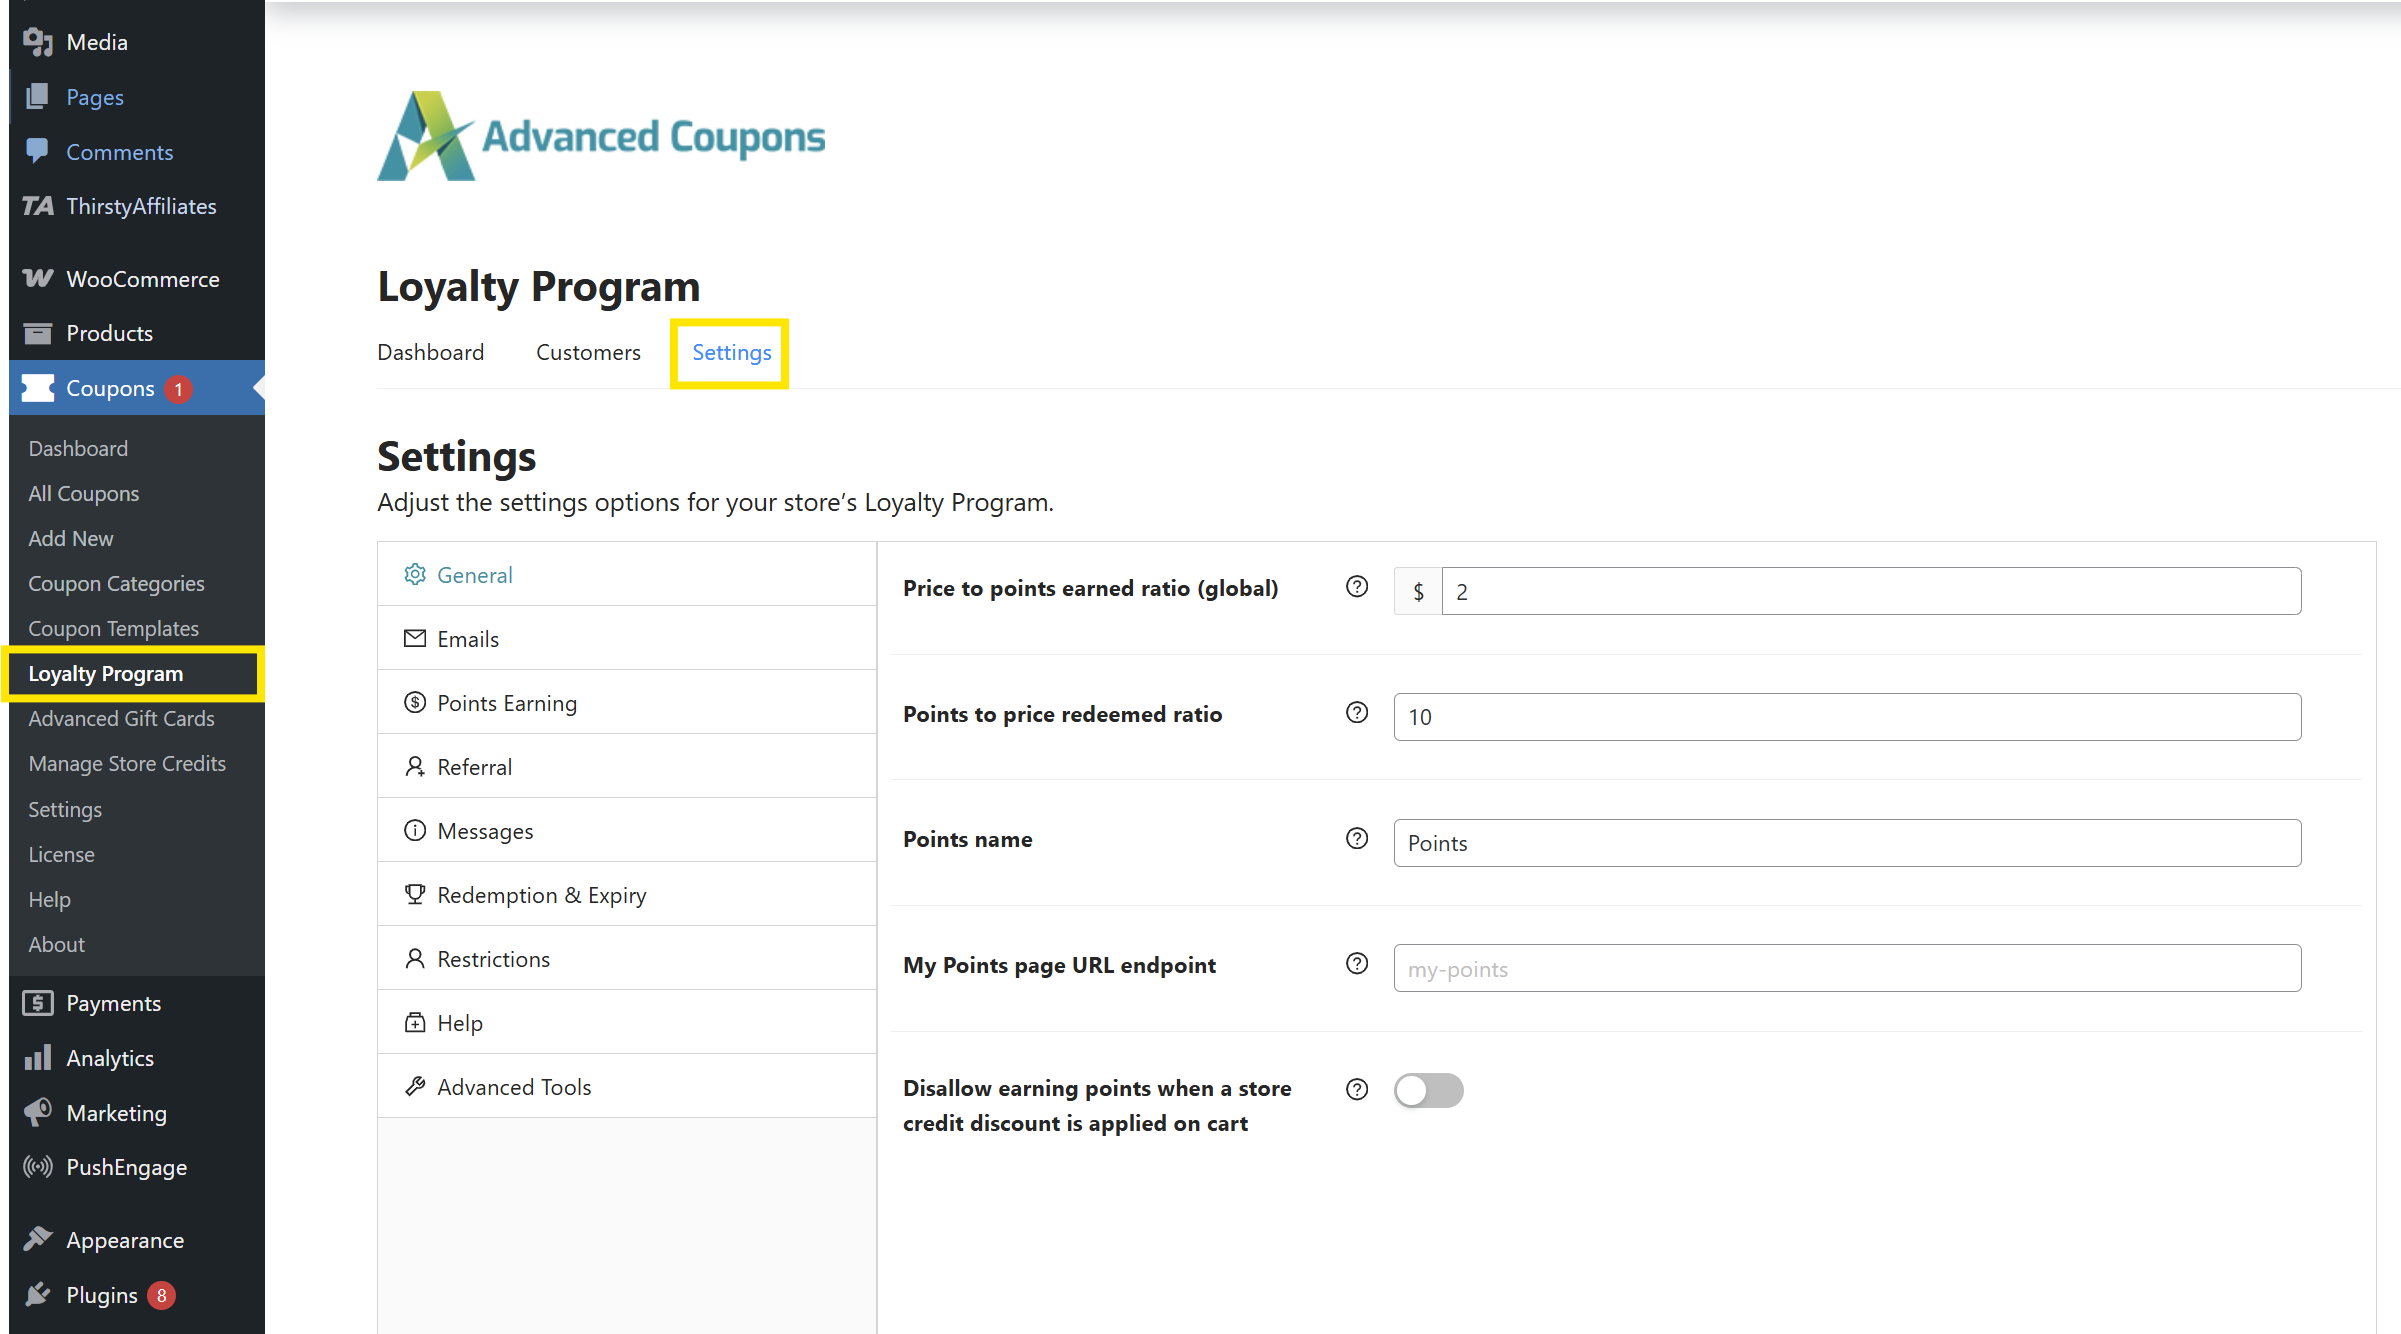
Task: Focus the My Points page URL endpoint field
Action: (1846, 968)
